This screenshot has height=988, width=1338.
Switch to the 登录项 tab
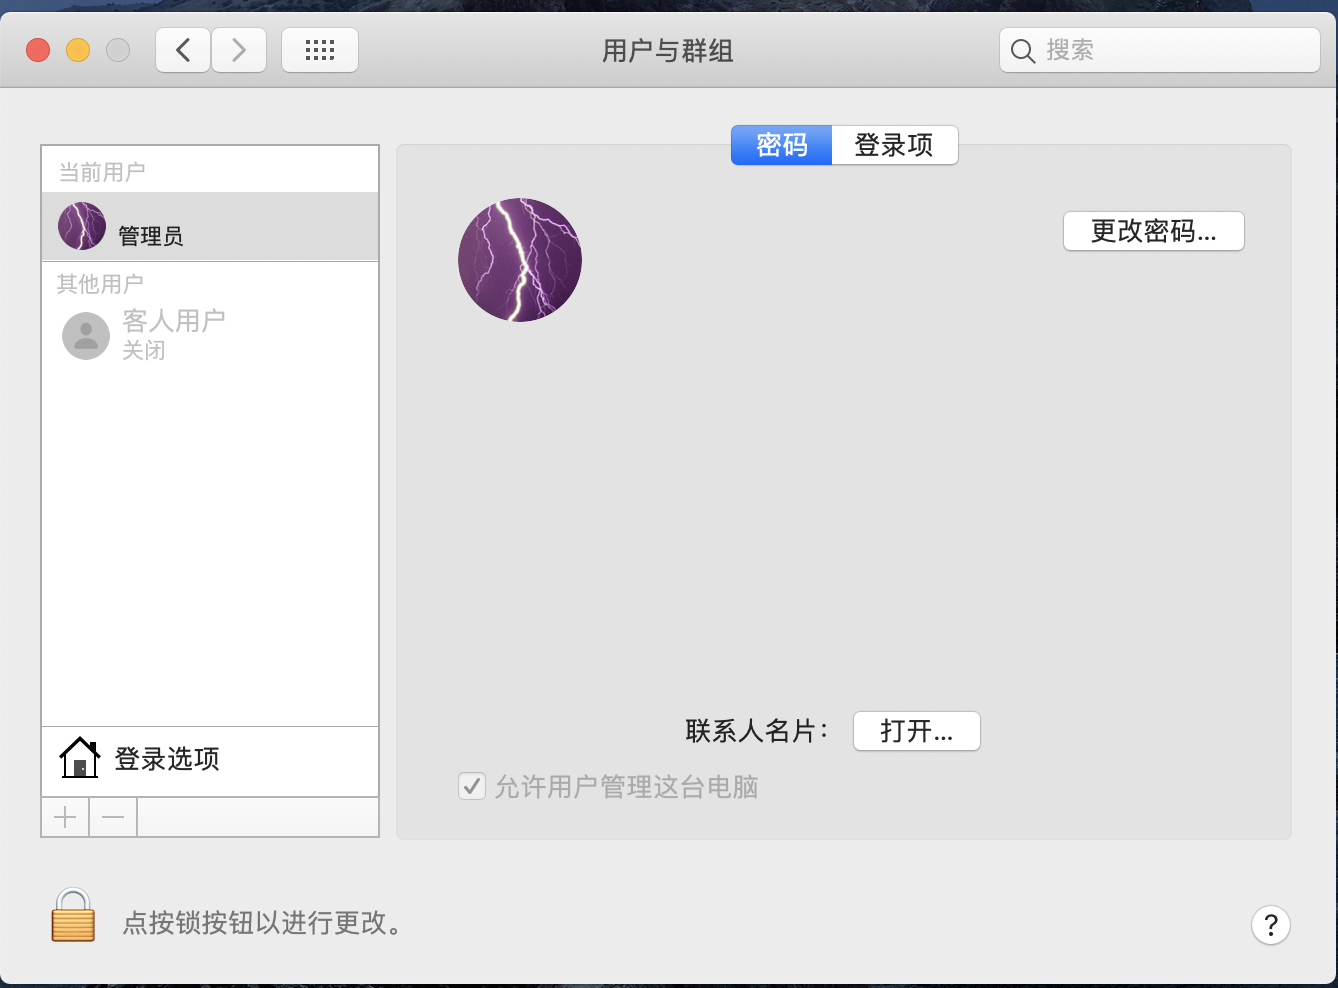[894, 145]
